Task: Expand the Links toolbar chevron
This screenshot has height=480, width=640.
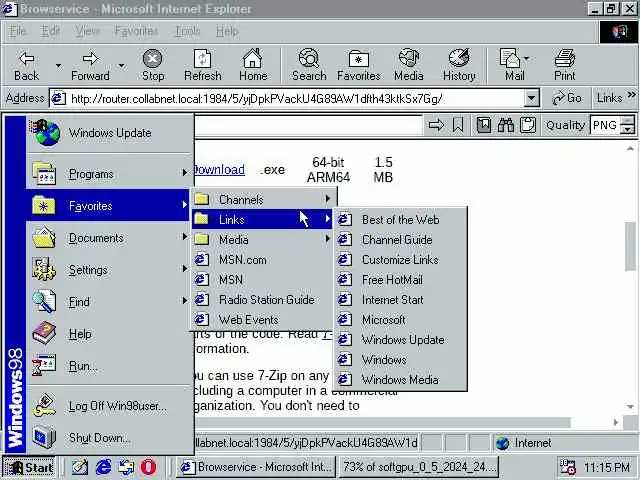Action: pos(631,95)
